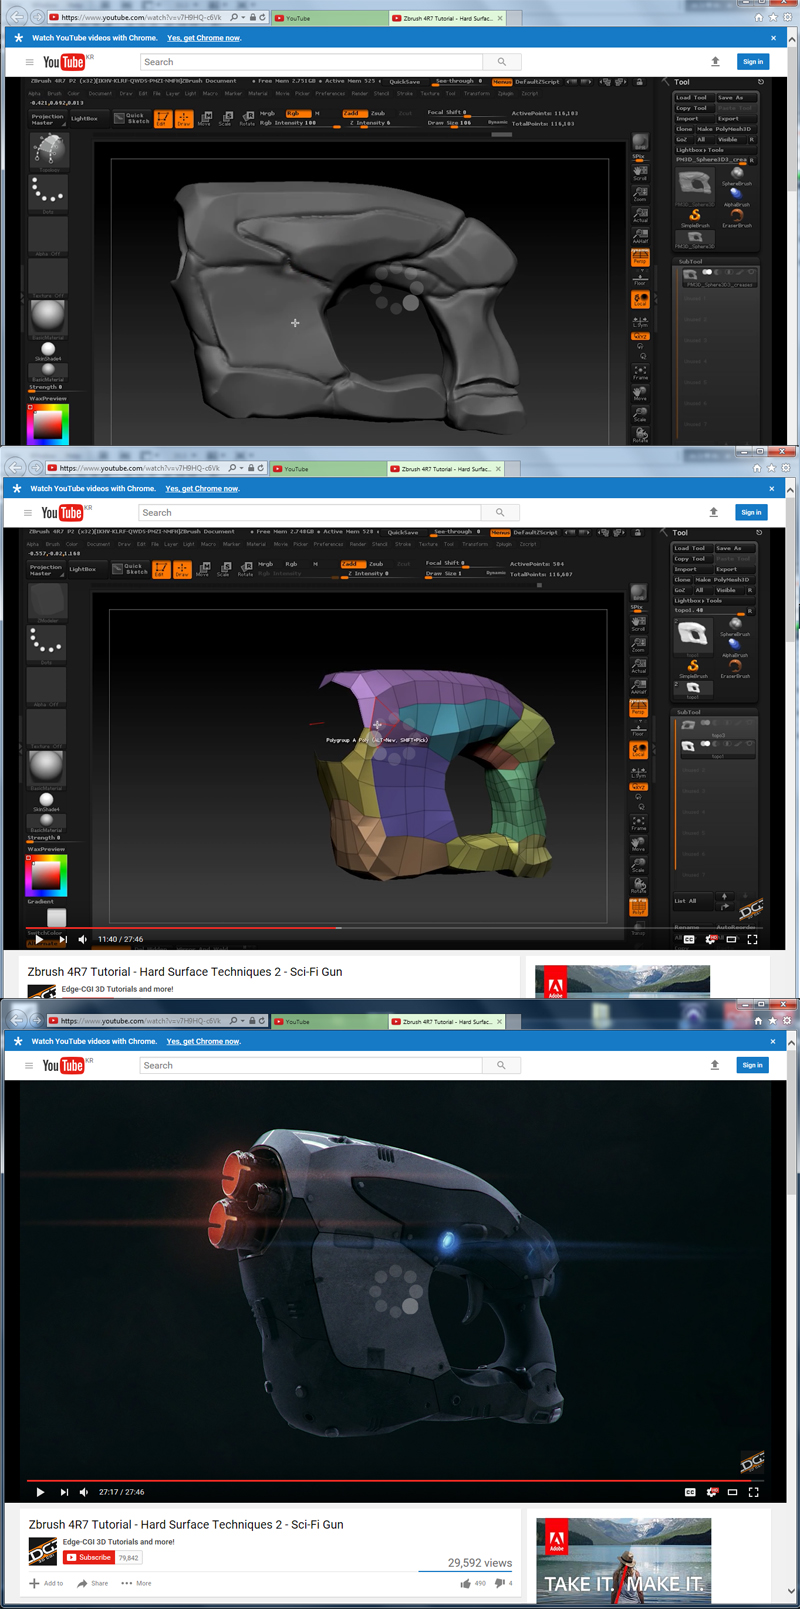
Task: Mute the volume in the 11:40 player
Action: click(x=83, y=939)
